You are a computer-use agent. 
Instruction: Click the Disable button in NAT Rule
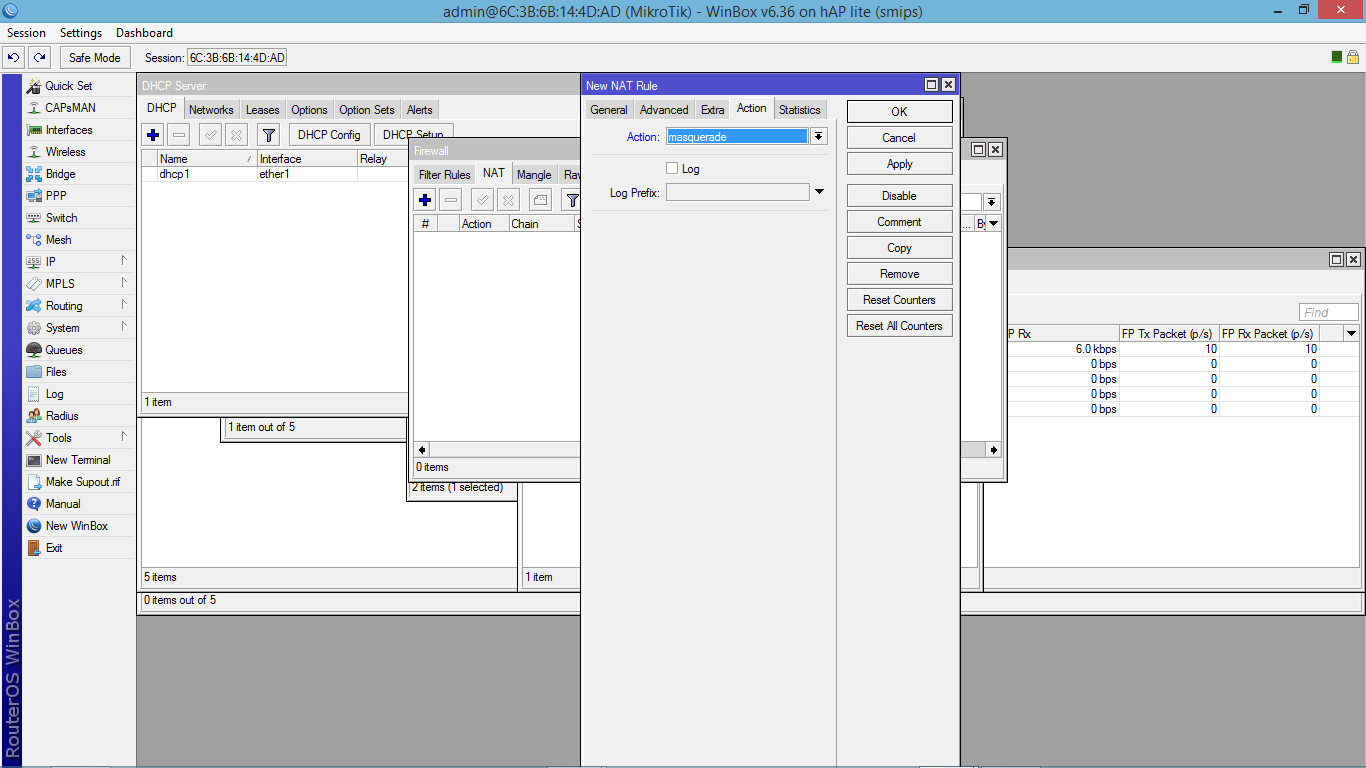(x=900, y=196)
